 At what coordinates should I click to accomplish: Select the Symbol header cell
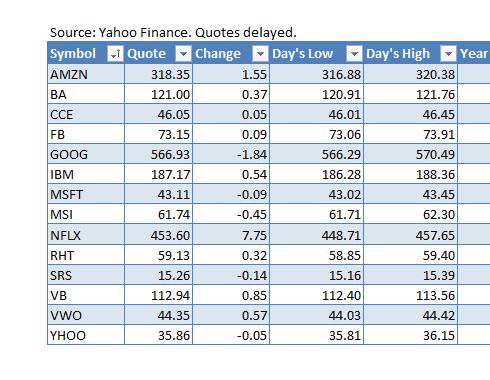tap(86, 53)
